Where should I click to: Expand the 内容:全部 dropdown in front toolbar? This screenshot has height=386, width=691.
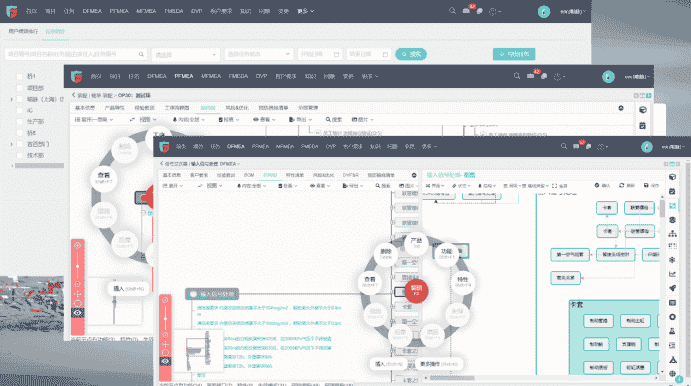pyautogui.click(x=252, y=186)
